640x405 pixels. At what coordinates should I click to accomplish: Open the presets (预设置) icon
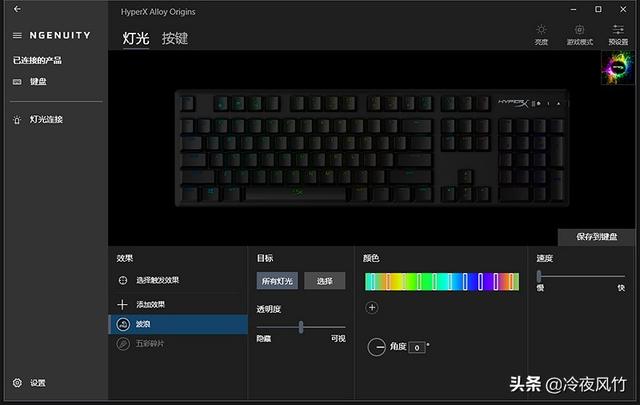click(x=618, y=34)
